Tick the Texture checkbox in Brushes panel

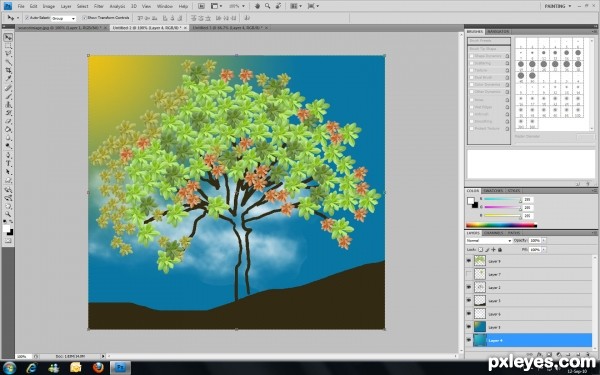point(472,70)
